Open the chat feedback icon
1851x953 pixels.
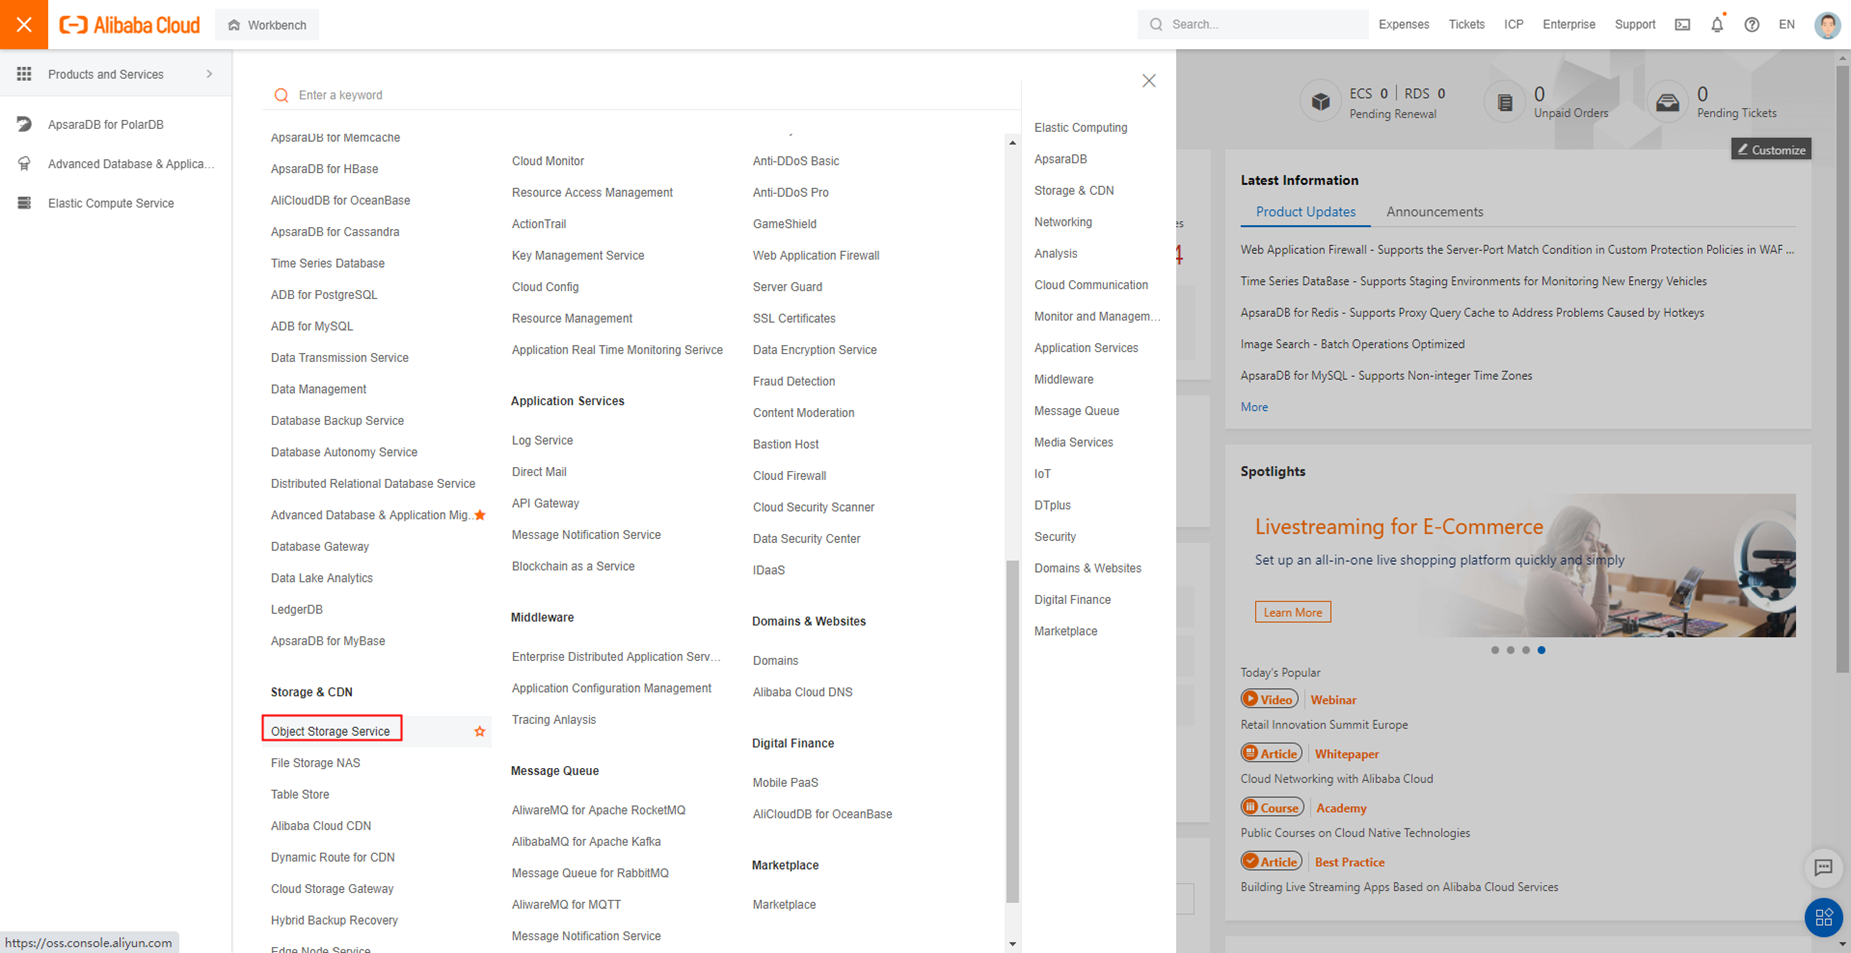(x=1823, y=868)
